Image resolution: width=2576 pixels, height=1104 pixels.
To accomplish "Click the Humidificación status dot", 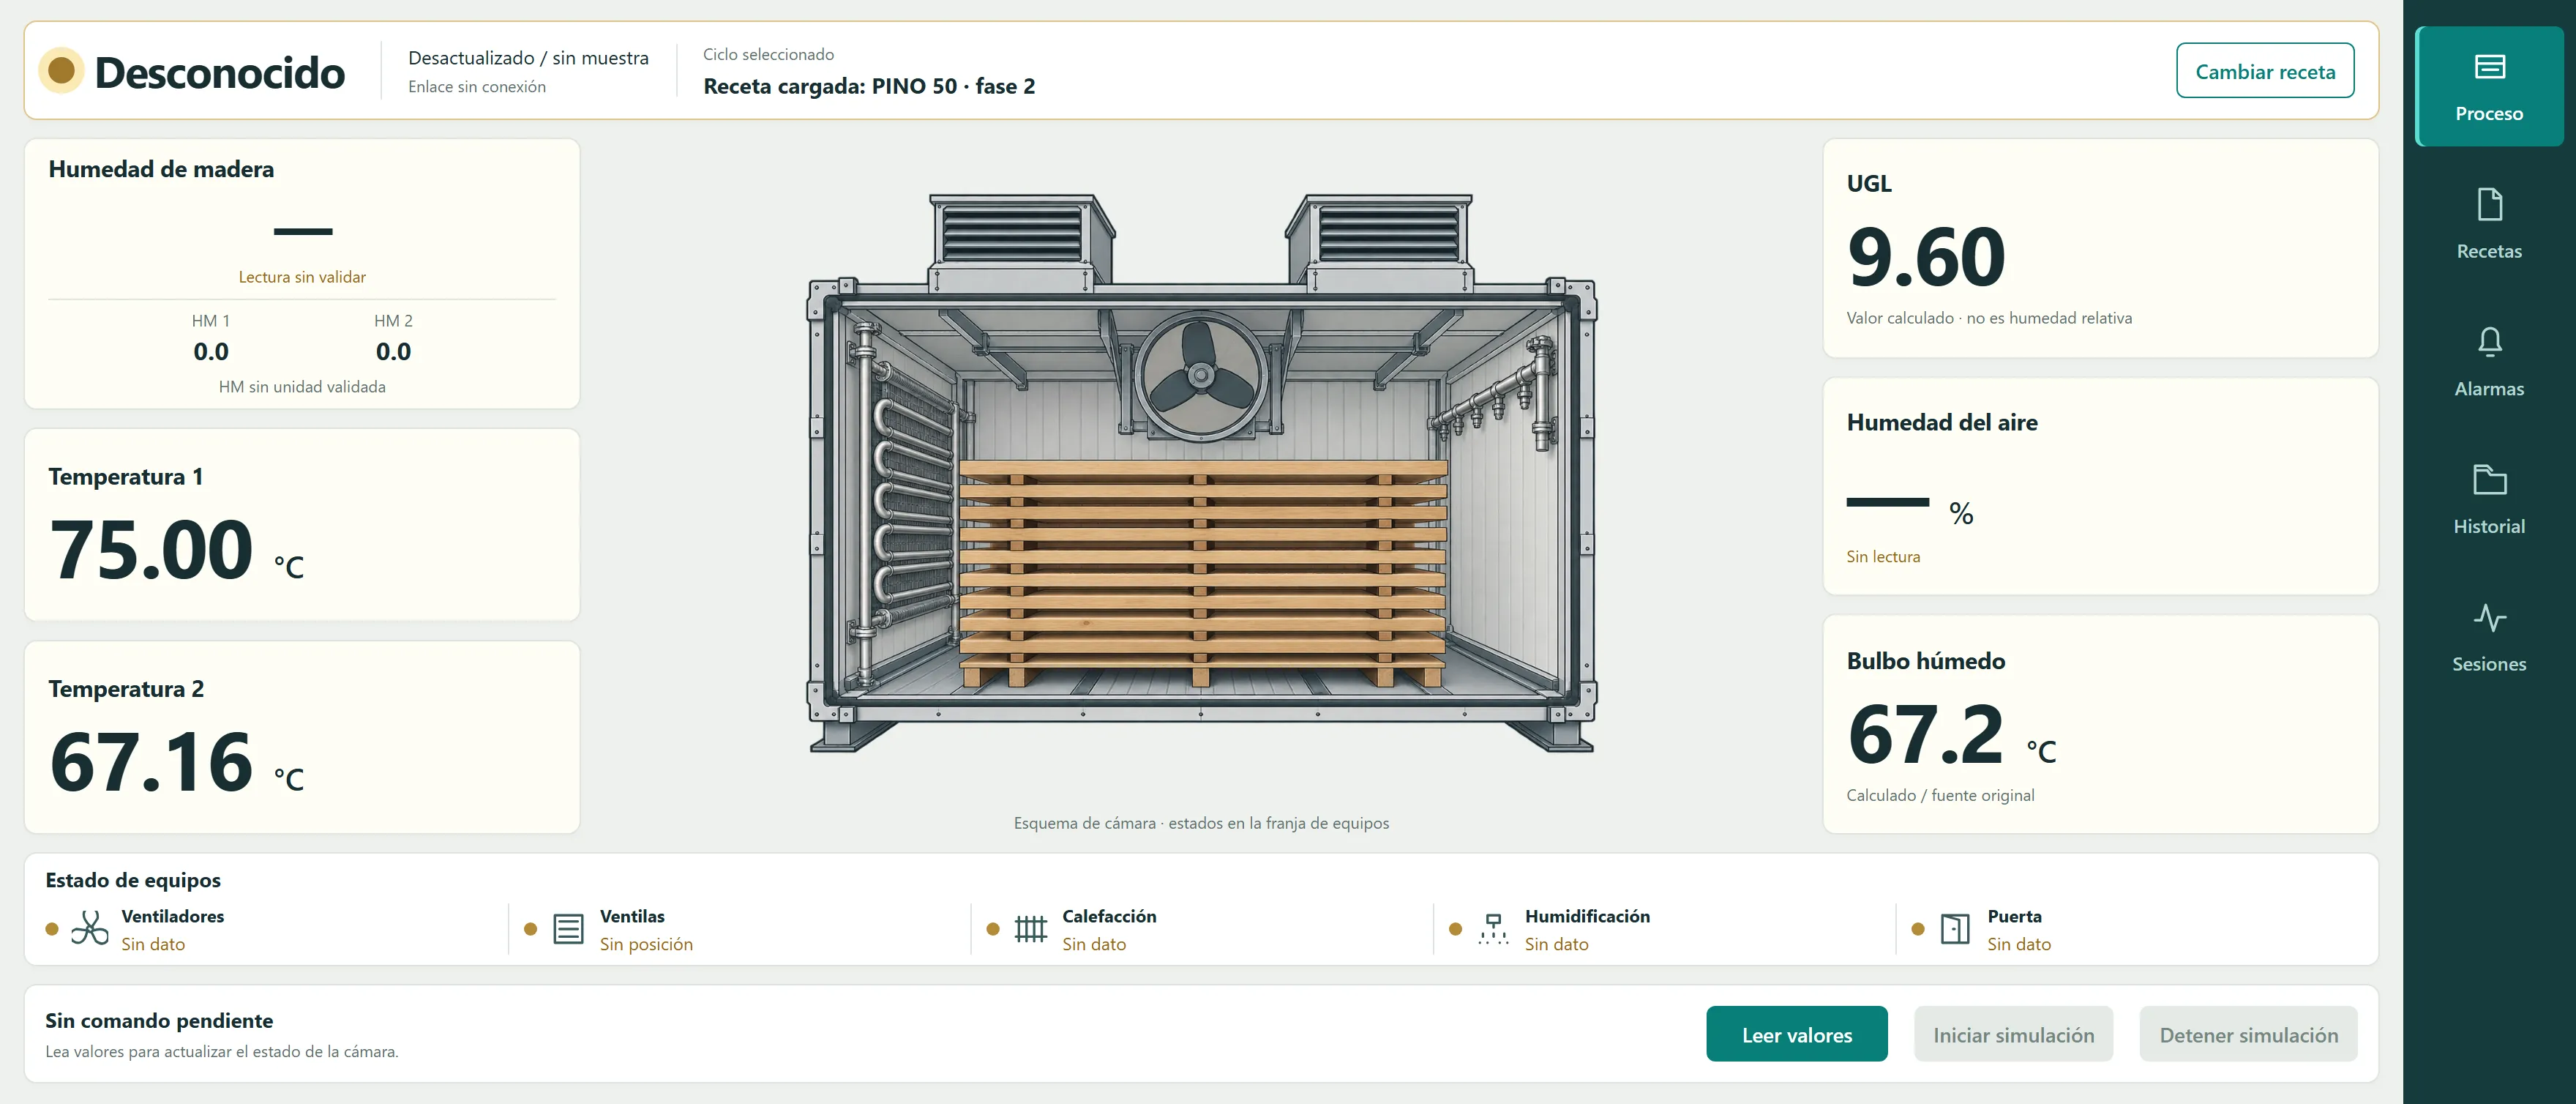I will (x=1456, y=929).
